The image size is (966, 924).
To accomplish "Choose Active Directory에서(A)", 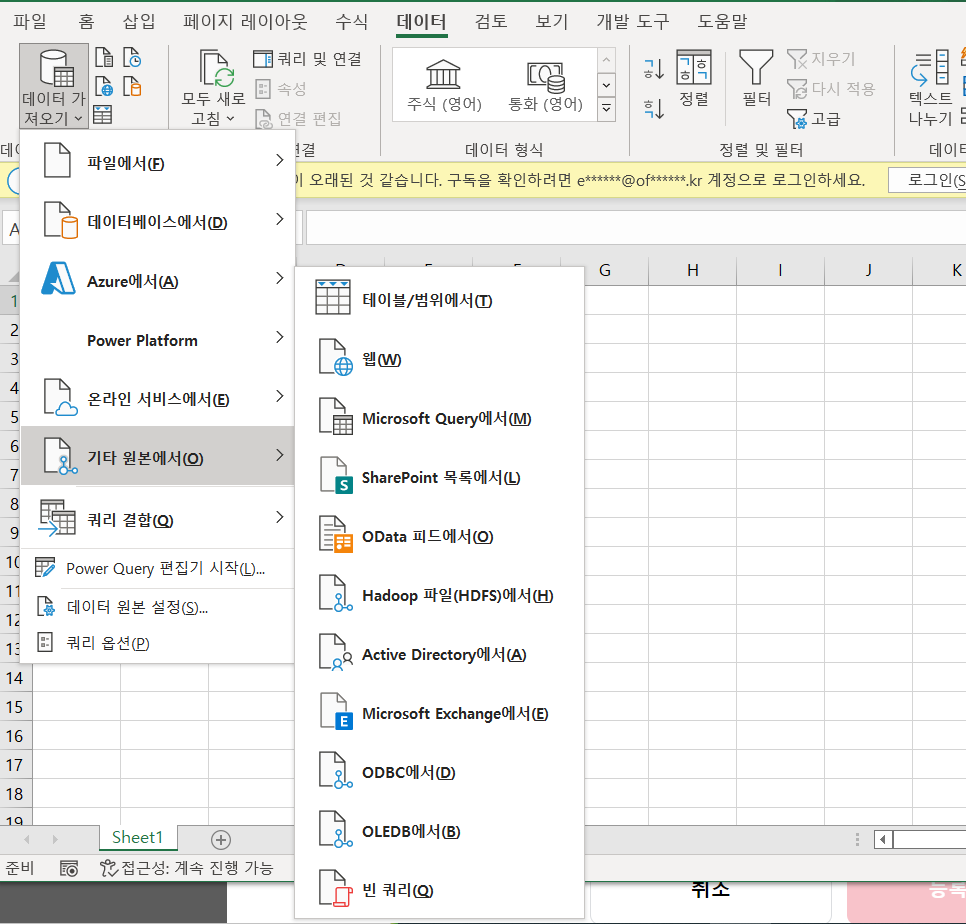I will [x=439, y=654].
